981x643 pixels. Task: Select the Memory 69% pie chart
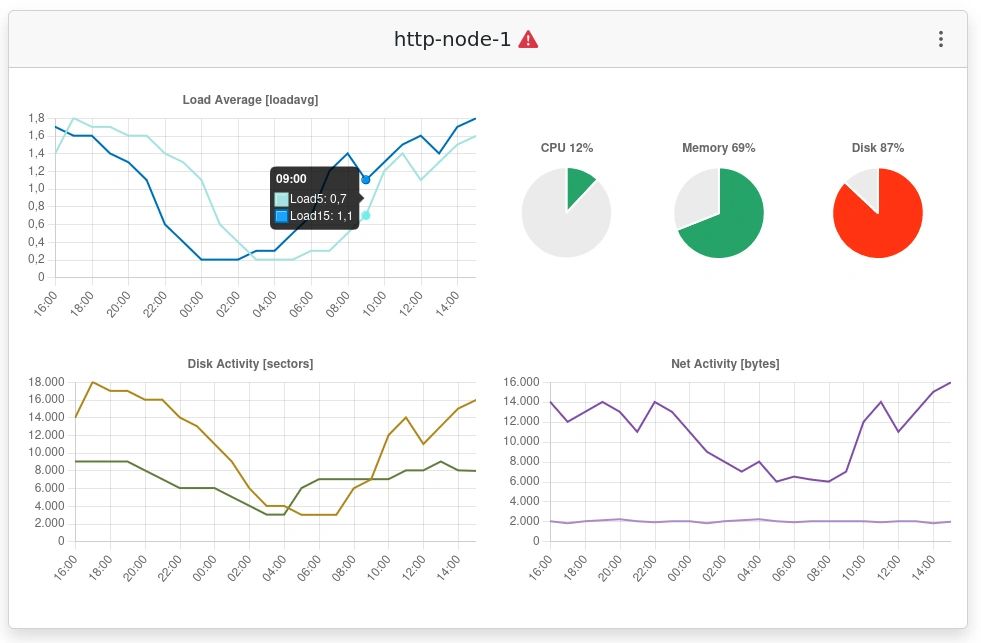(718, 212)
